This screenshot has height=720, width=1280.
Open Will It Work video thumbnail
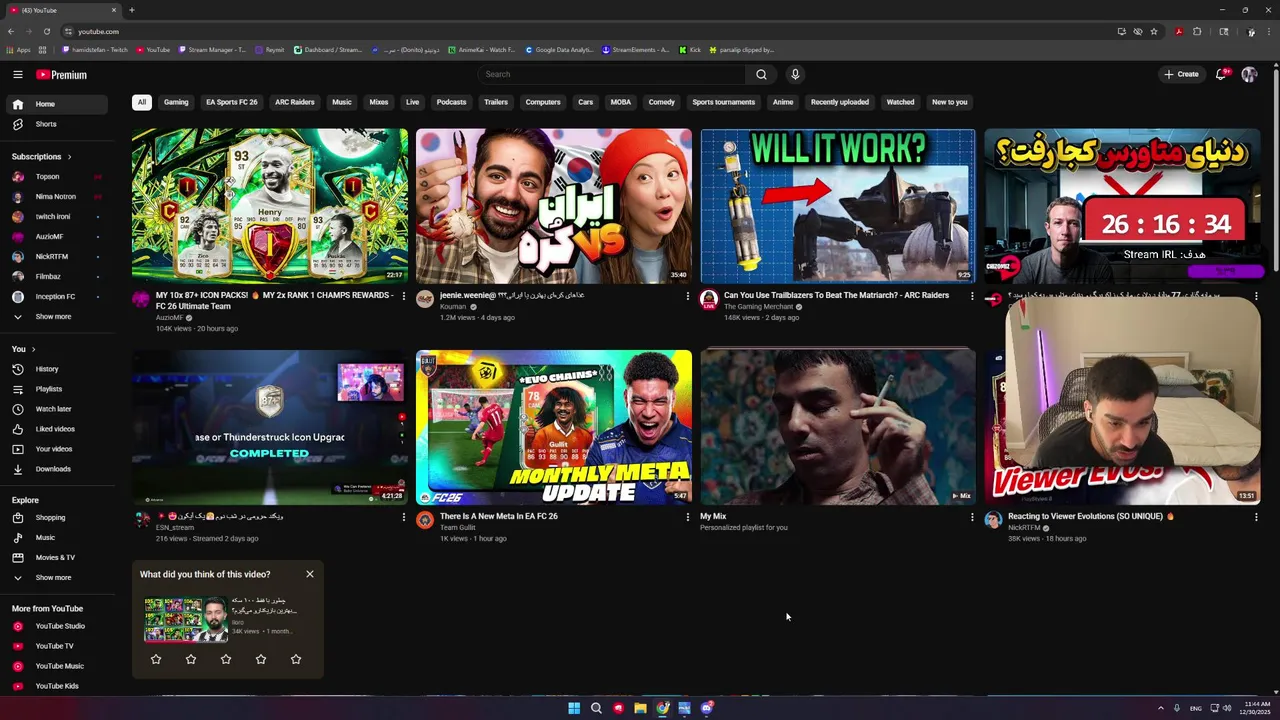(838, 206)
